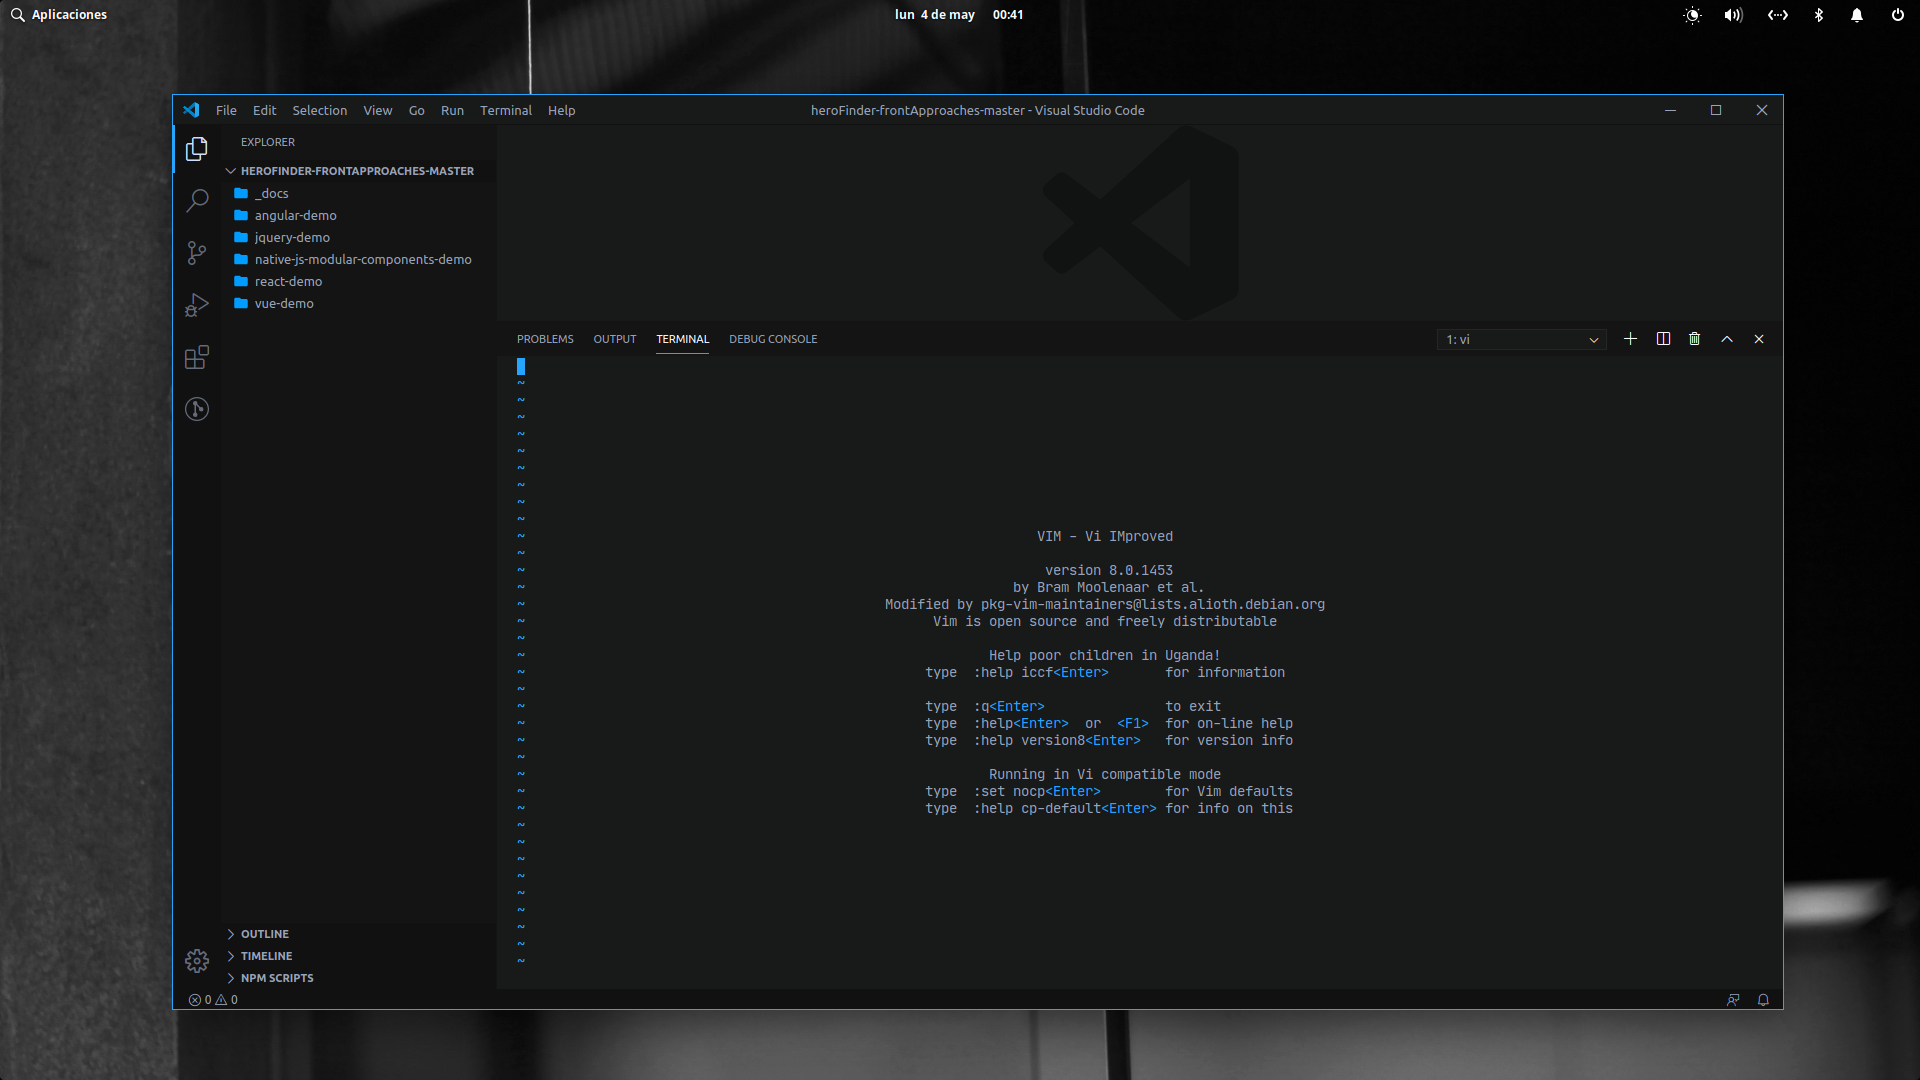This screenshot has height=1080, width=1920.
Task: Expand the NPM SCRIPTS section
Action: [276, 978]
